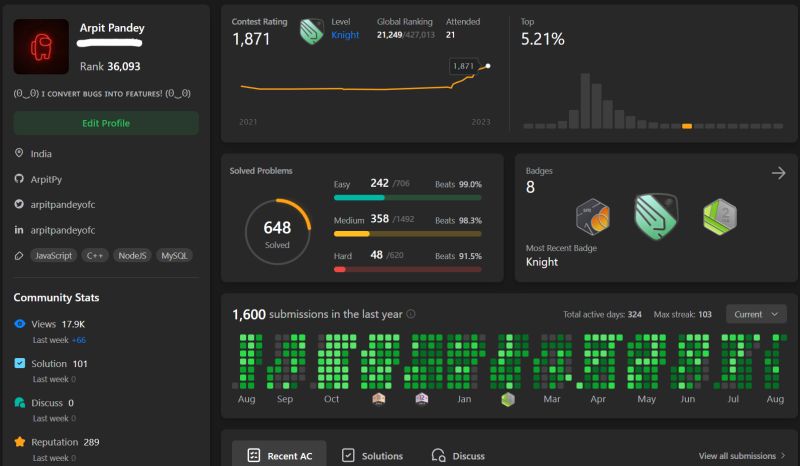Click the Solution checkbox icon in Community Stats

[x=19, y=363]
